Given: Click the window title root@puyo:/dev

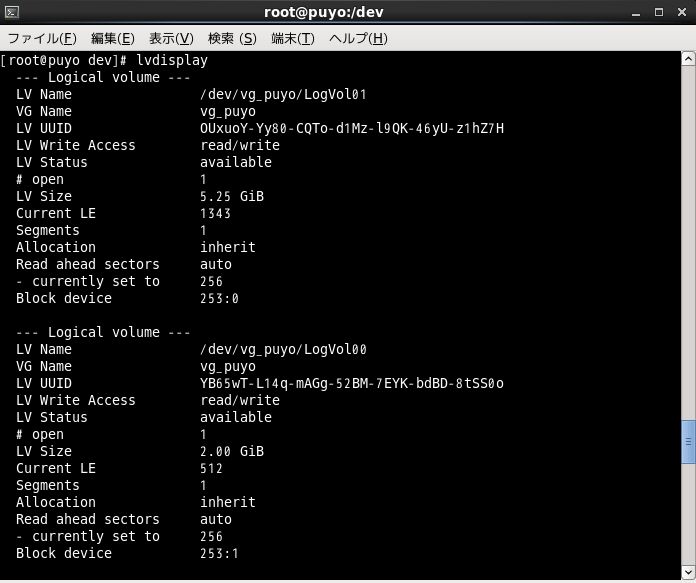Looking at the screenshot, I should click(x=324, y=12).
